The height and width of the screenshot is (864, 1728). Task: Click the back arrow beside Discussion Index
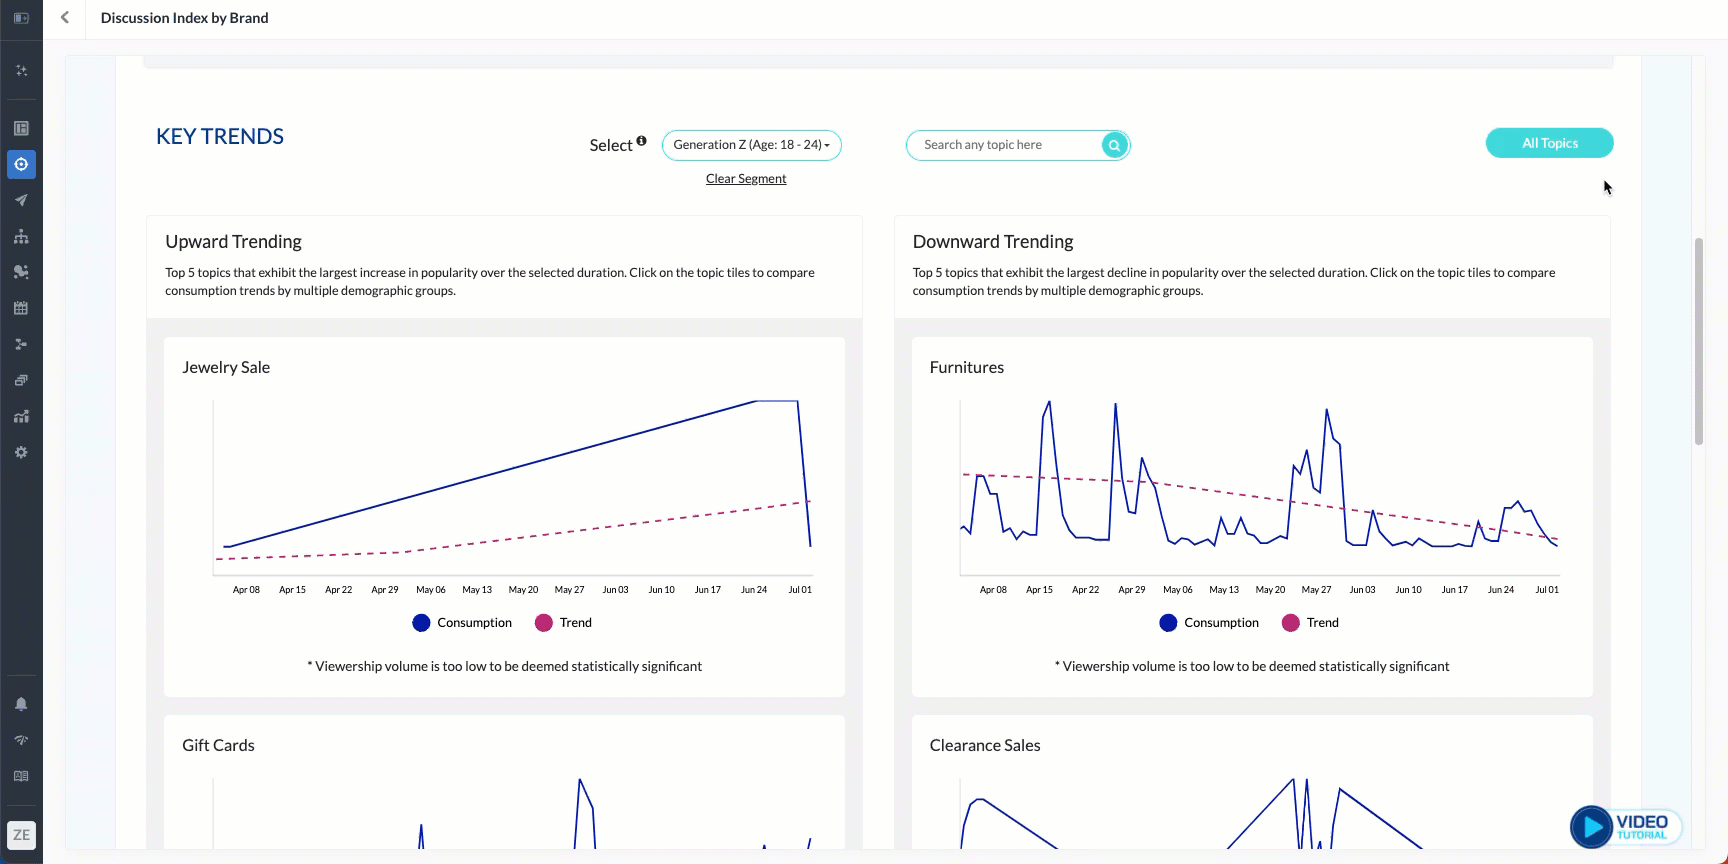[x=65, y=18]
